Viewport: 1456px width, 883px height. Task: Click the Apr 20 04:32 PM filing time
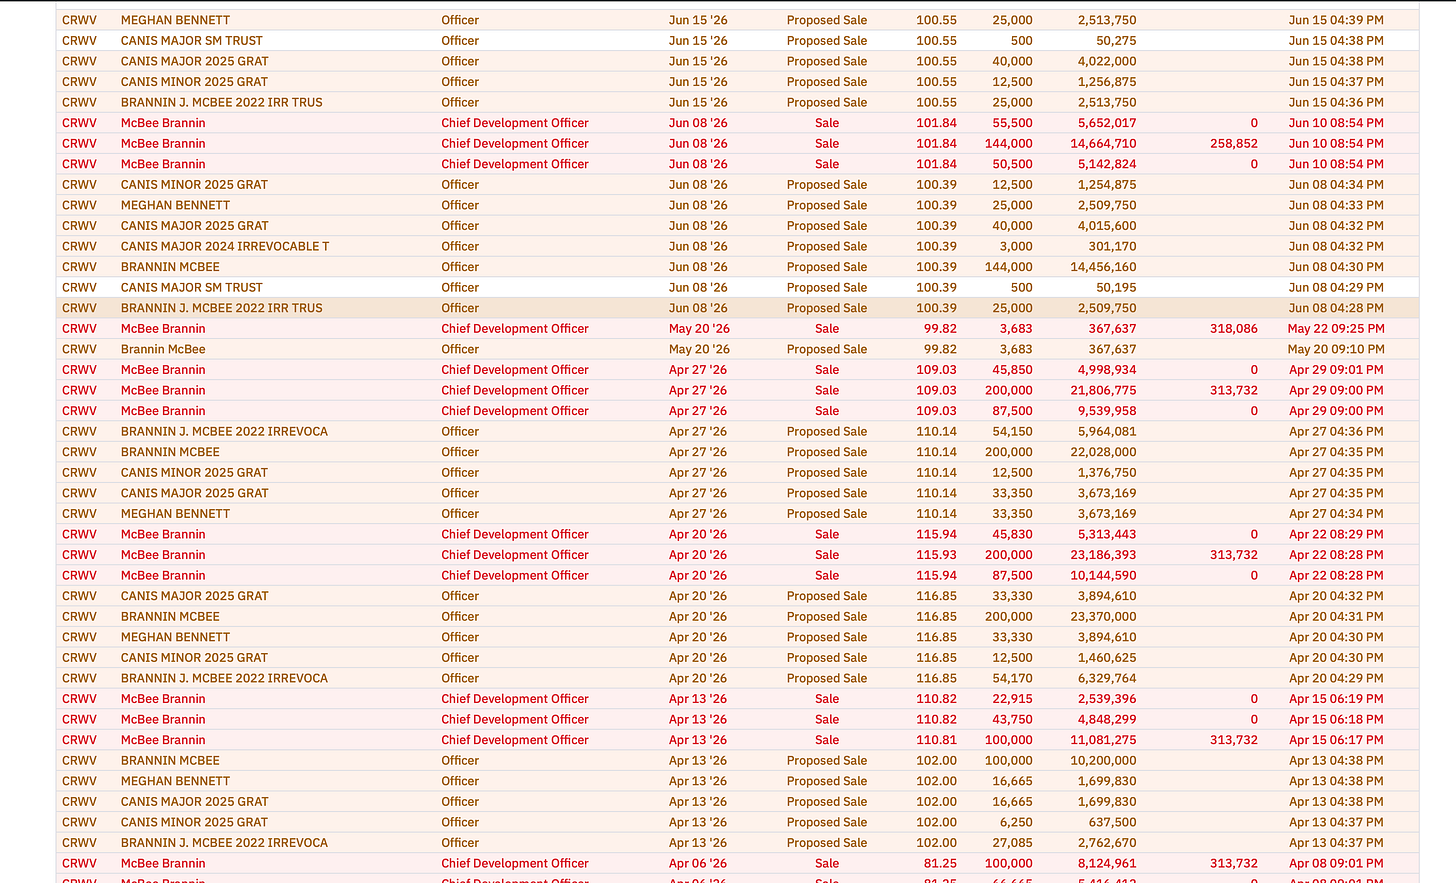click(1336, 596)
